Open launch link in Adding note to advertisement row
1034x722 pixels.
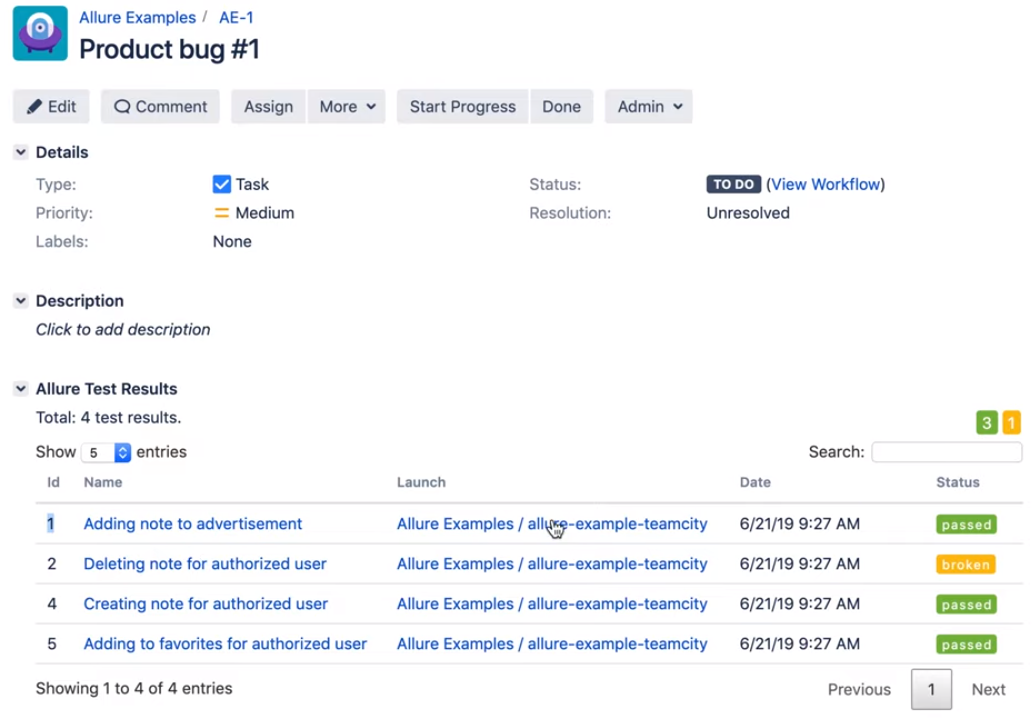tap(552, 524)
